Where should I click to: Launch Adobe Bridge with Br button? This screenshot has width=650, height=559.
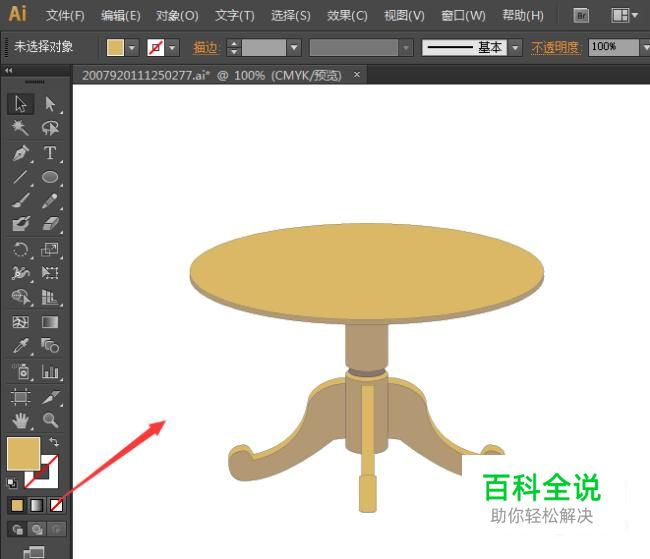coord(582,16)
